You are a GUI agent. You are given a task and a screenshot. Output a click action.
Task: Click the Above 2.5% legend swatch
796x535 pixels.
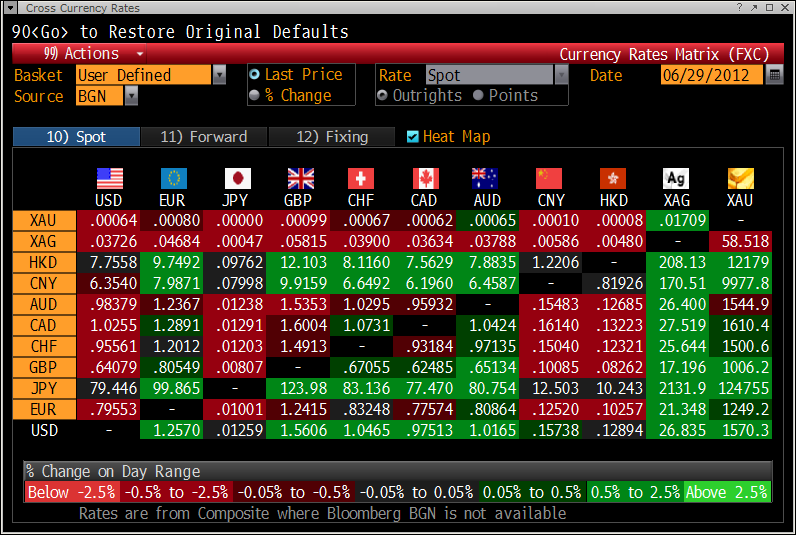727,492
